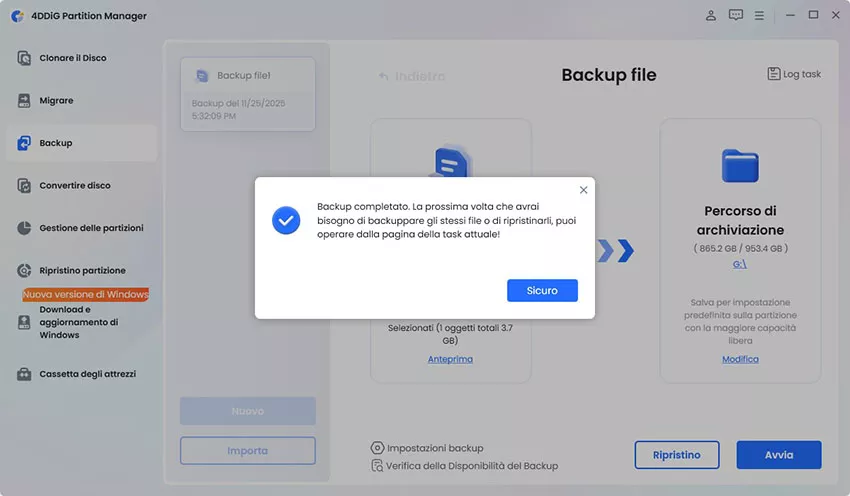Click the Selezionati oggetti totali text
Image resolution: width=850 pixels, height=496 pixels.
coord(450,334)
